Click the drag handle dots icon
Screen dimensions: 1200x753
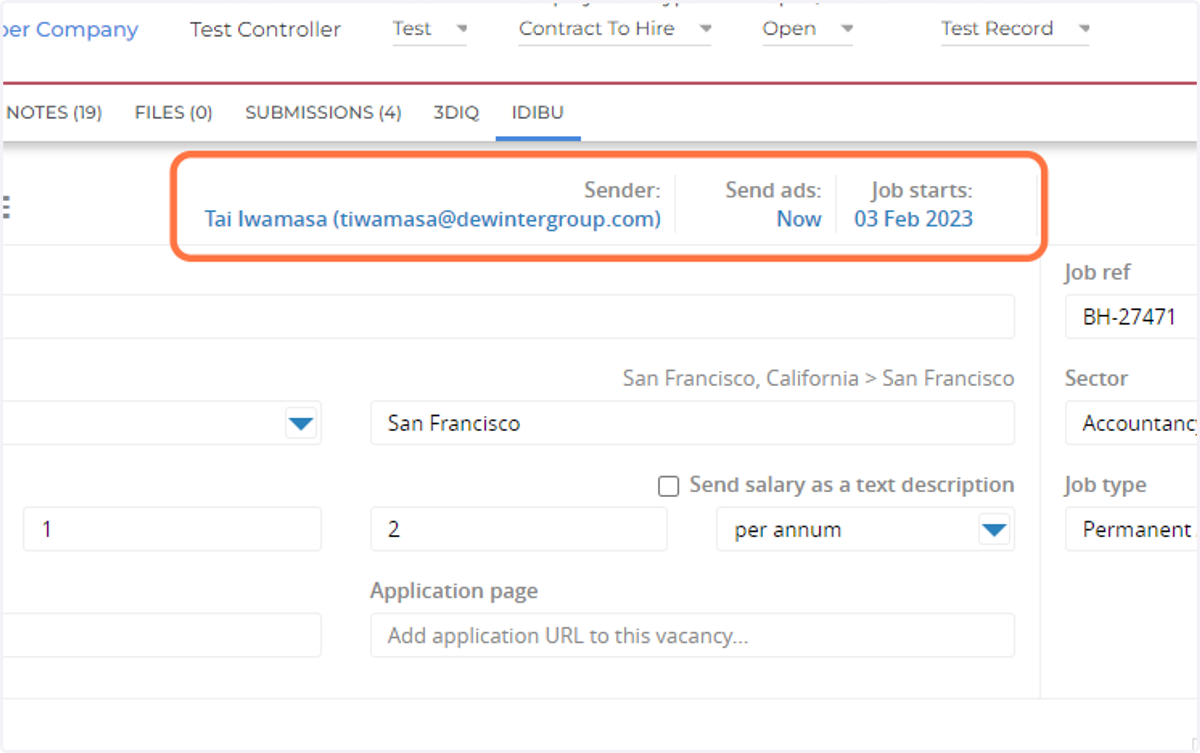tap(6, 208)
